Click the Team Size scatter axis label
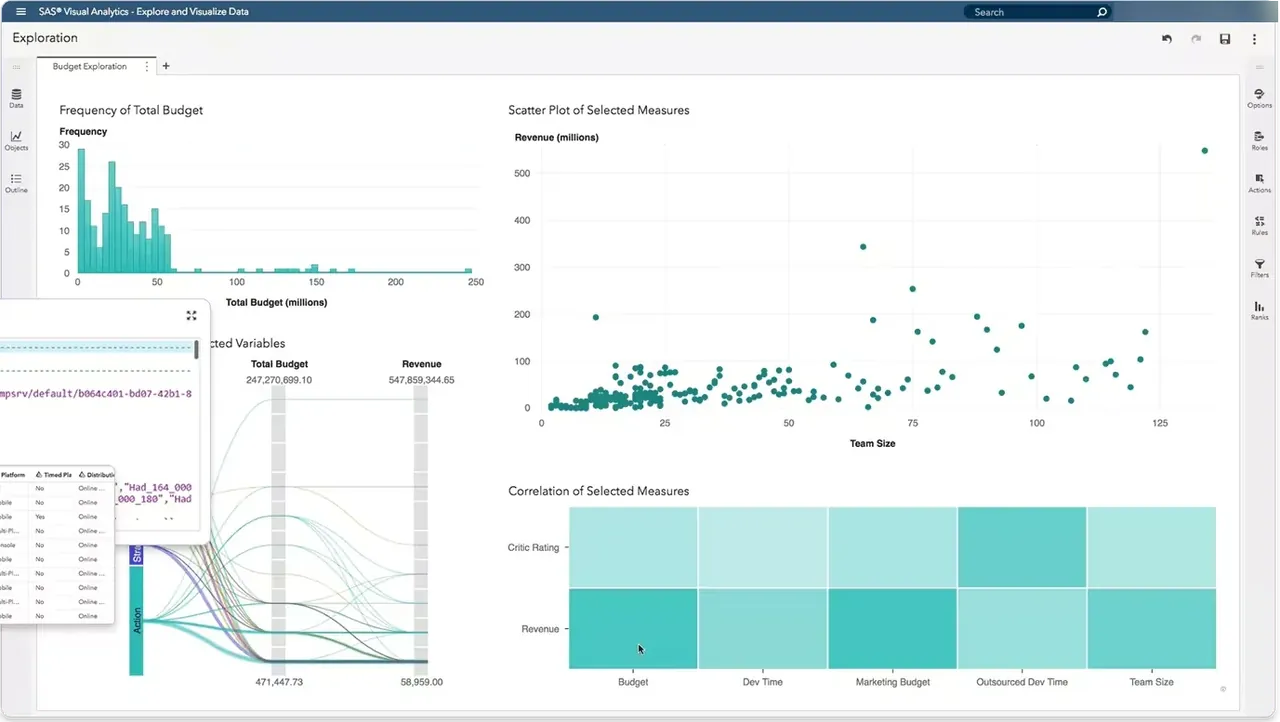The height and width of the screenshot is (722, 1280). click(872, 443)
